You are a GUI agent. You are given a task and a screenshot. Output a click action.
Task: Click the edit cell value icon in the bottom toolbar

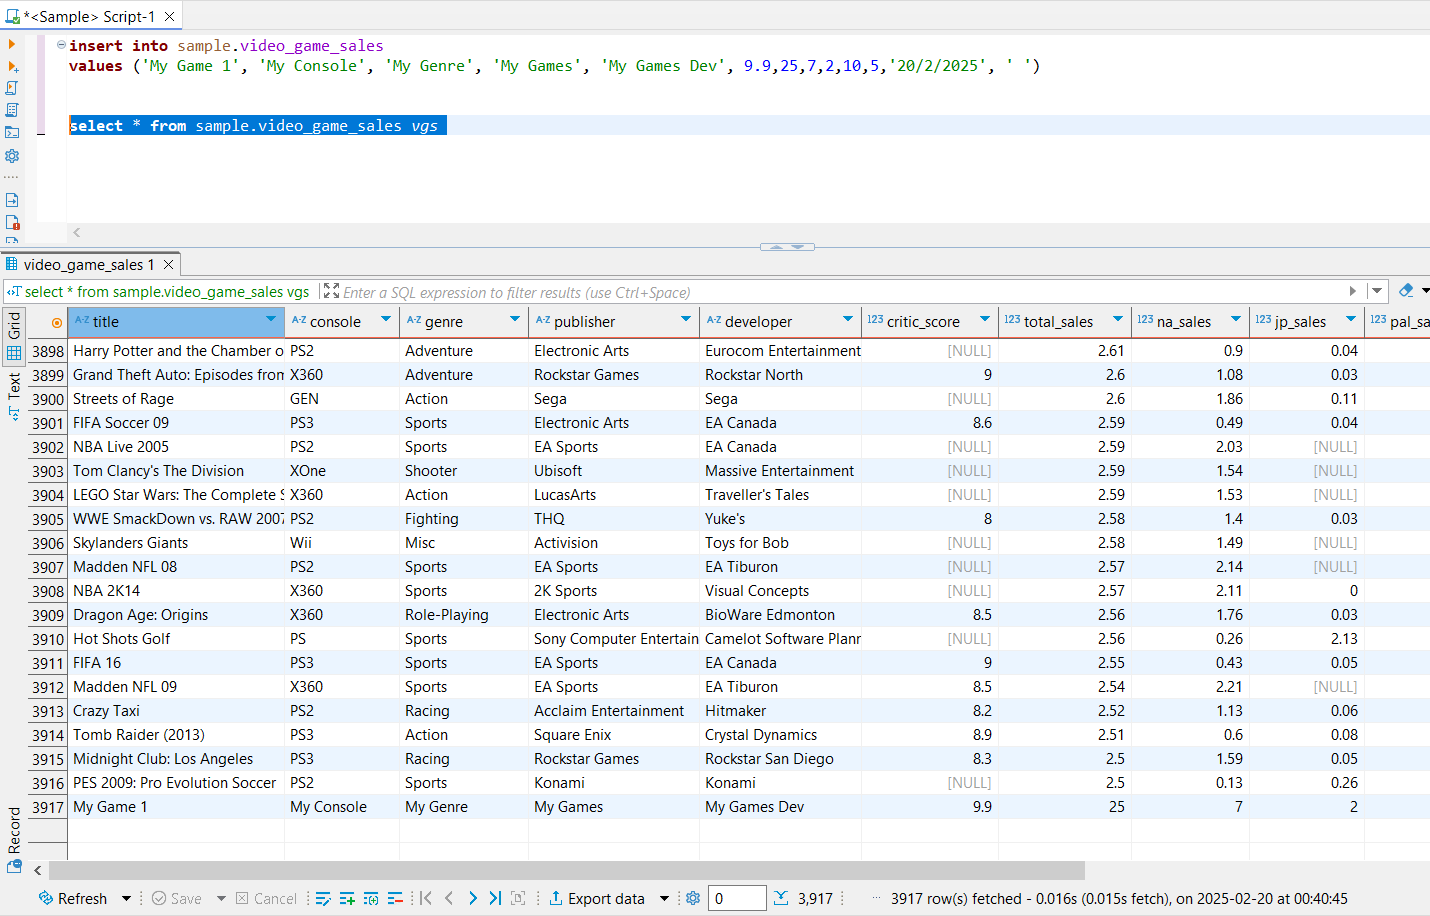[x=323, y=898]
